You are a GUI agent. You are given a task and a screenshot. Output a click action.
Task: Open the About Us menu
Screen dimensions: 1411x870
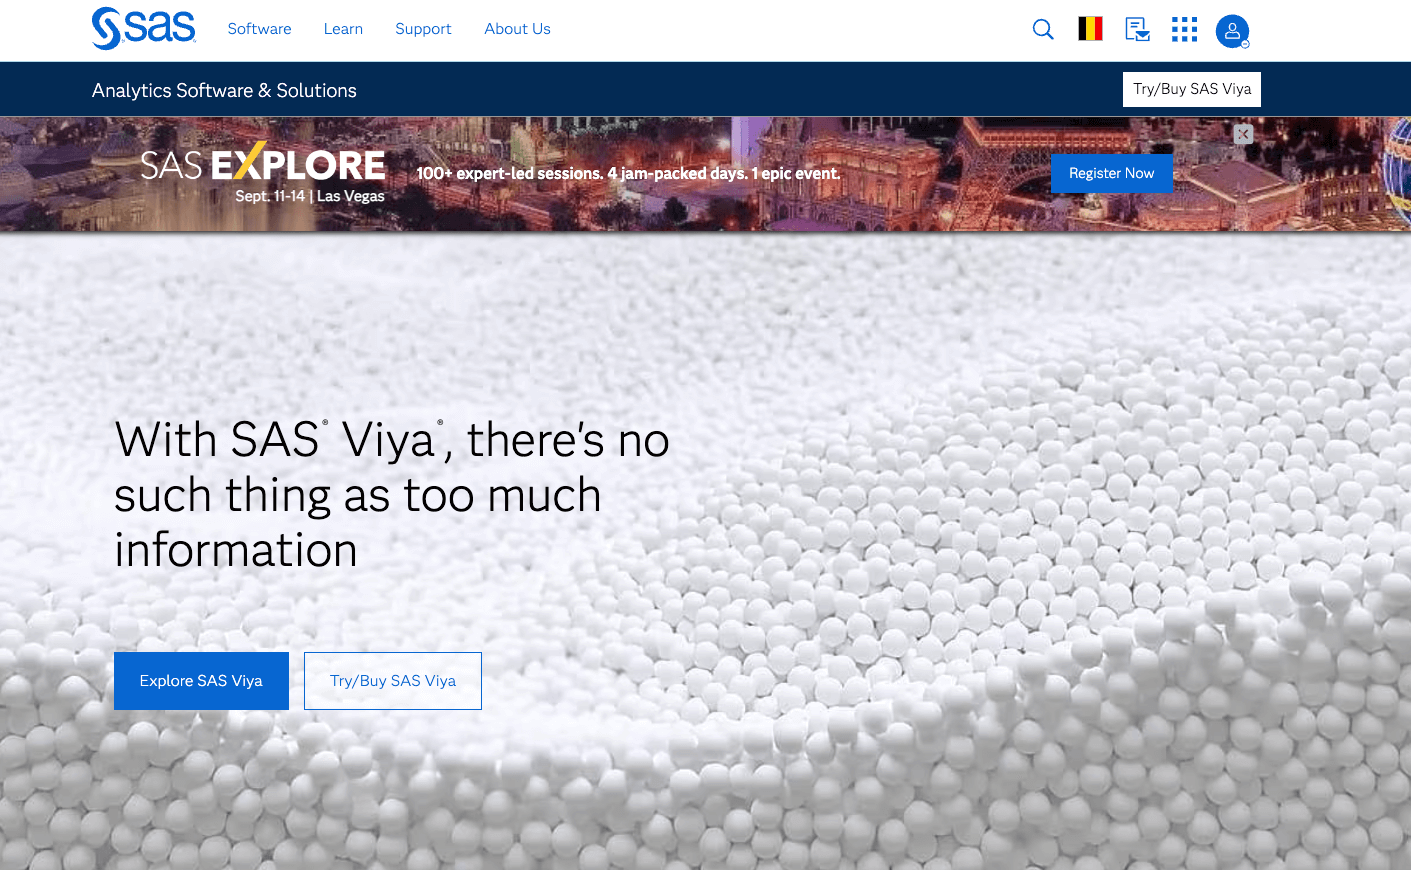(517, 29)
